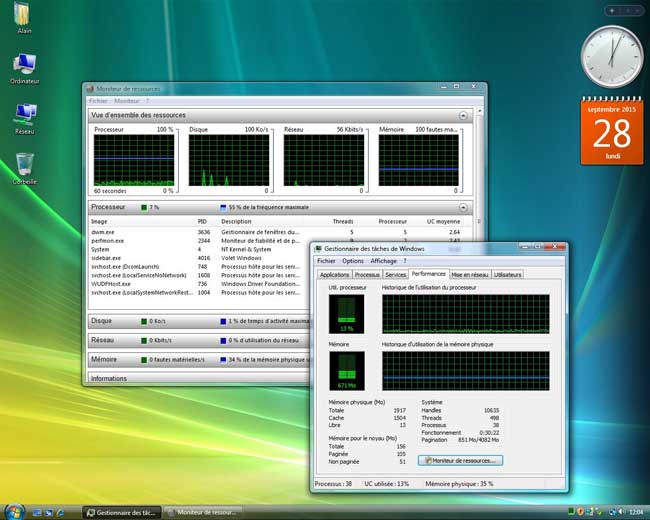Click the Moniteur de ressources title bar icon
650x520 pixels.
click(90, 89)
